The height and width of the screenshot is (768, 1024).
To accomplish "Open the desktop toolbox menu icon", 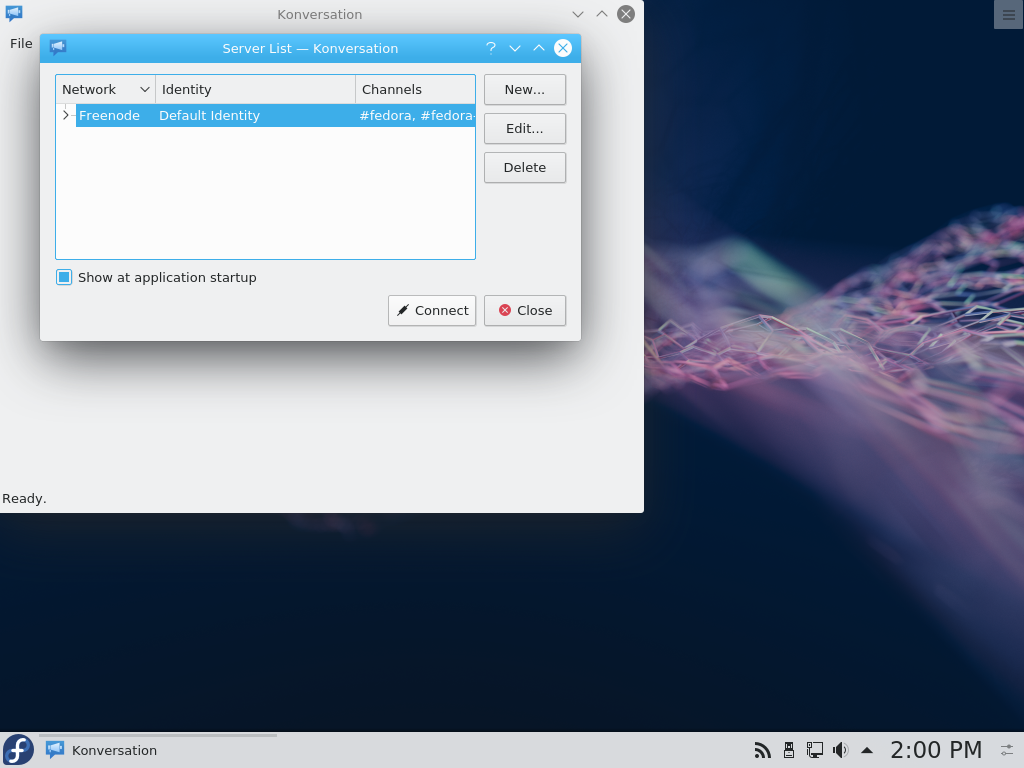I will click(1008, 14).
